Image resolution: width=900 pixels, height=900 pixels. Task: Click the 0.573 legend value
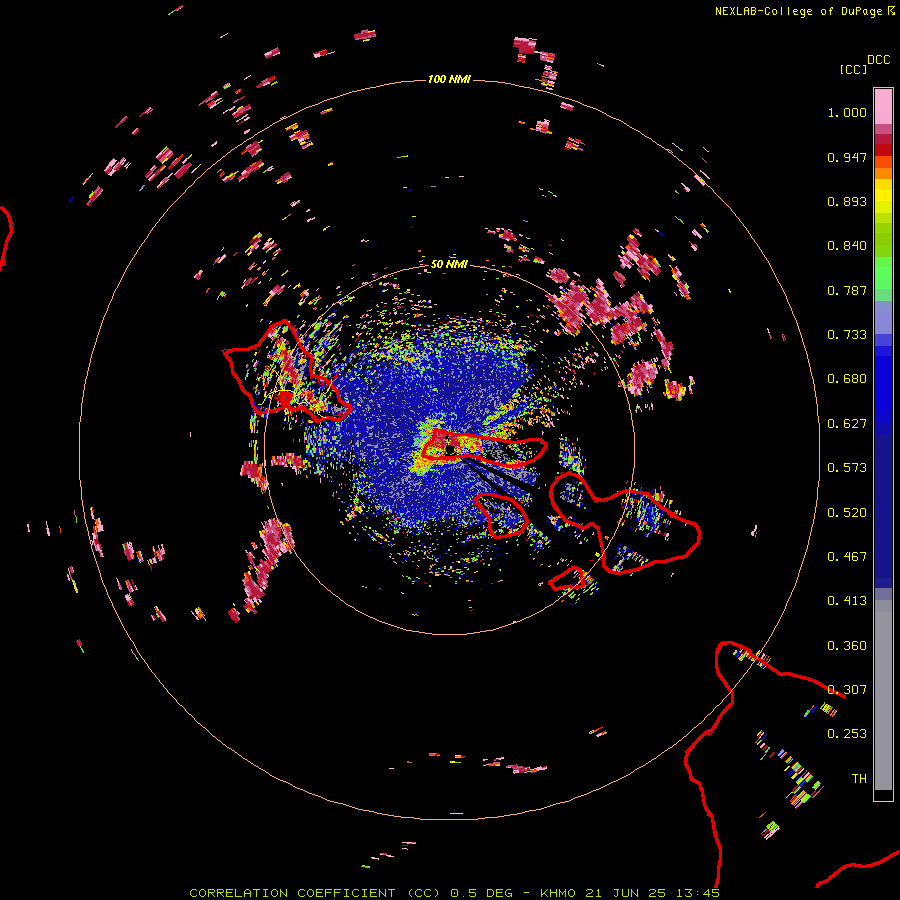pyautogui.click(x=847, y=468)
